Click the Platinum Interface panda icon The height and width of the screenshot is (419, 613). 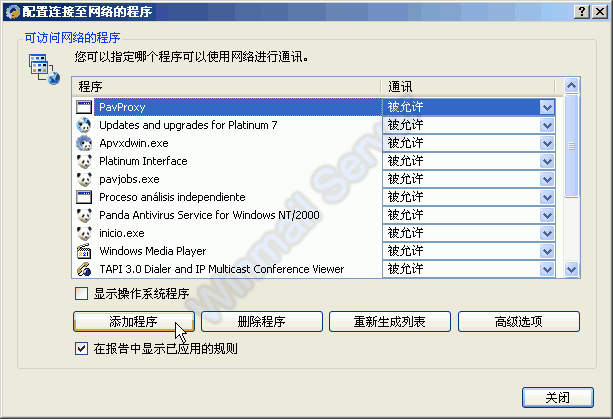tap(84, 161)
